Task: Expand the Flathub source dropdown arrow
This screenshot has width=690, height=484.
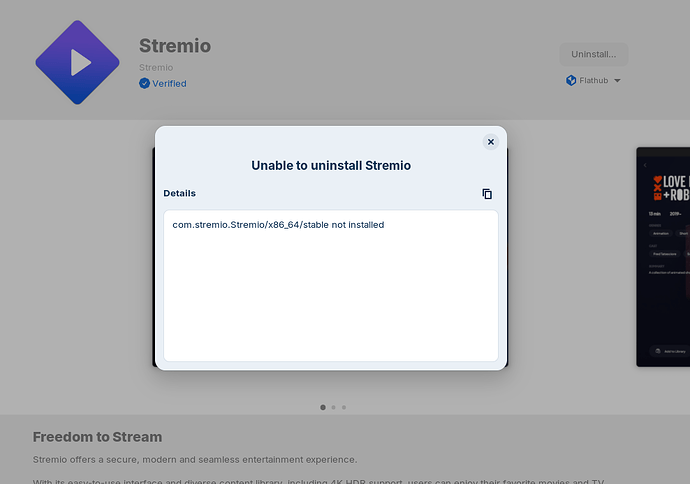Action: point(617,81)
